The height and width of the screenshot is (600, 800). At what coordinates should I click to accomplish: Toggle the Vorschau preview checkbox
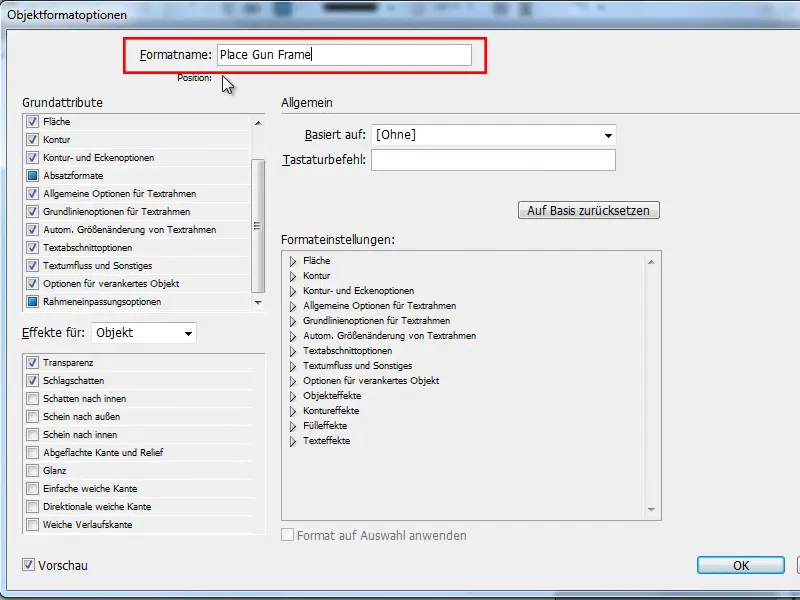pyautogui.click(x=29, y=565)
